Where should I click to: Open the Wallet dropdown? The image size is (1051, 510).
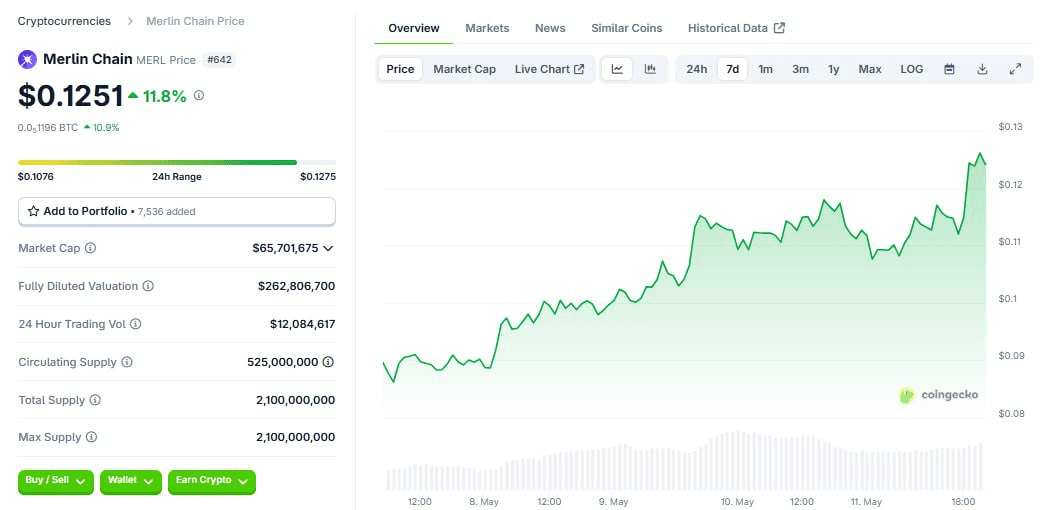coord(131,481)
